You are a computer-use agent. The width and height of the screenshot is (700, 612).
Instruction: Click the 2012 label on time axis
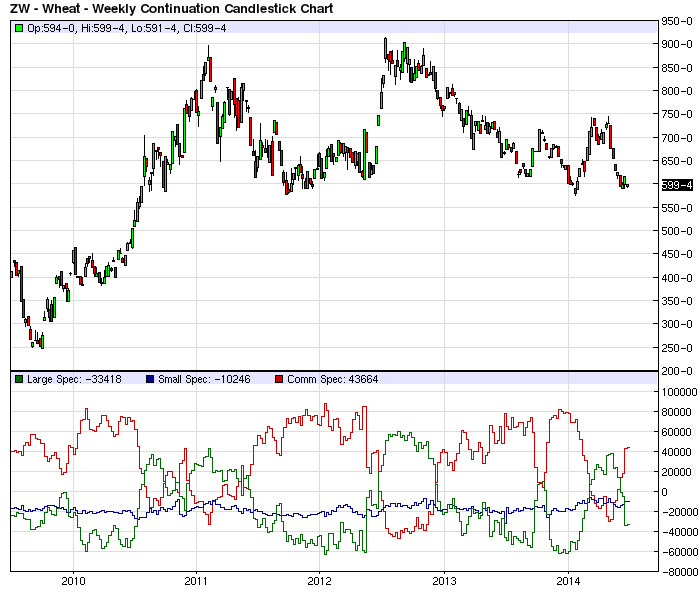319,581
